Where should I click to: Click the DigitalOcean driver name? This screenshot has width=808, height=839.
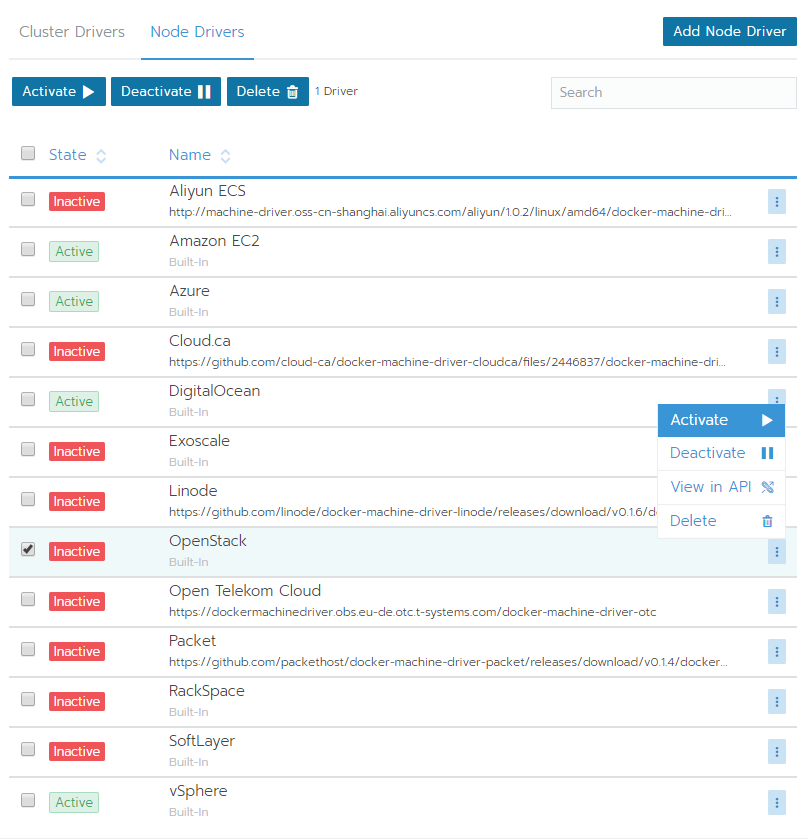pyautogui.click(x=214, y=391)
